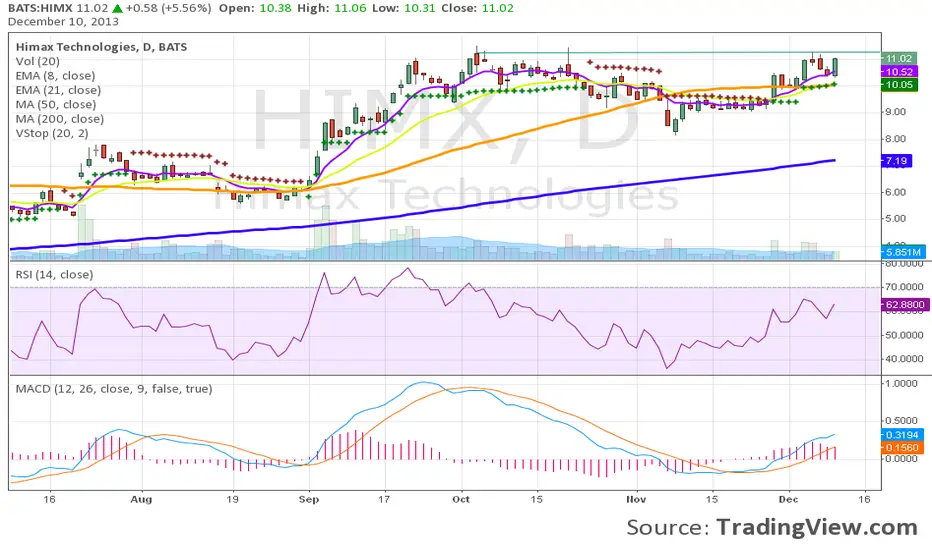The width and height of the screenshot is (932, 550).
Task: Click the EMA (21, close) indicator label
Action: point(58,90)
